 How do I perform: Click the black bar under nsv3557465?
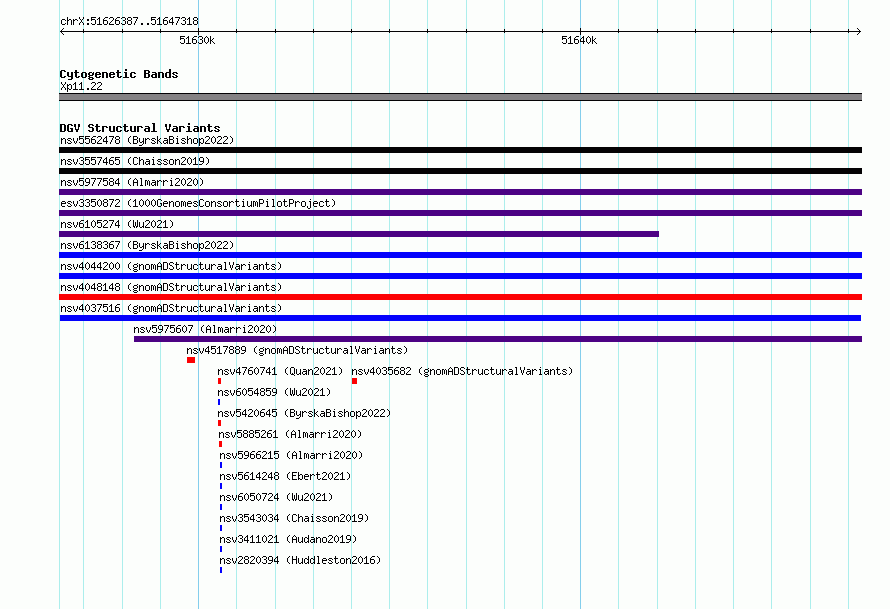pyautogui.click(x=460, y=171)
